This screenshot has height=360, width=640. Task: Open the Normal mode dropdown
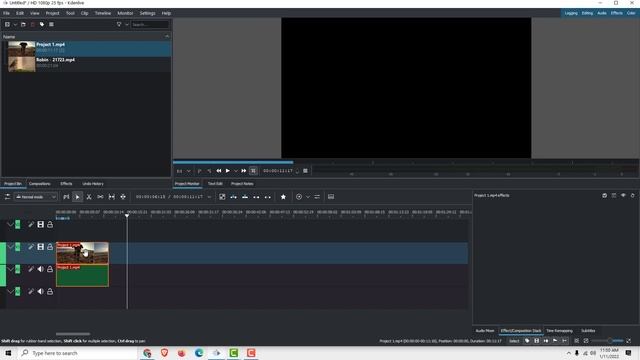tap(36, 197)
